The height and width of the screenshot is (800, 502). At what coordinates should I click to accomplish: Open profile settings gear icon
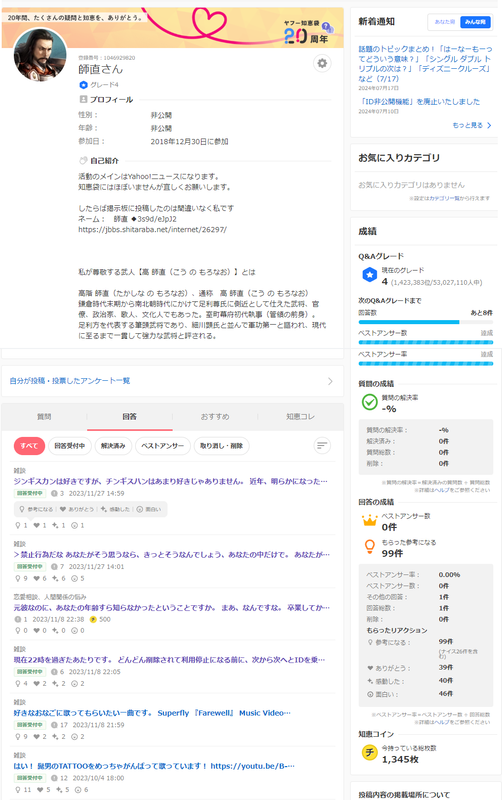322,63
